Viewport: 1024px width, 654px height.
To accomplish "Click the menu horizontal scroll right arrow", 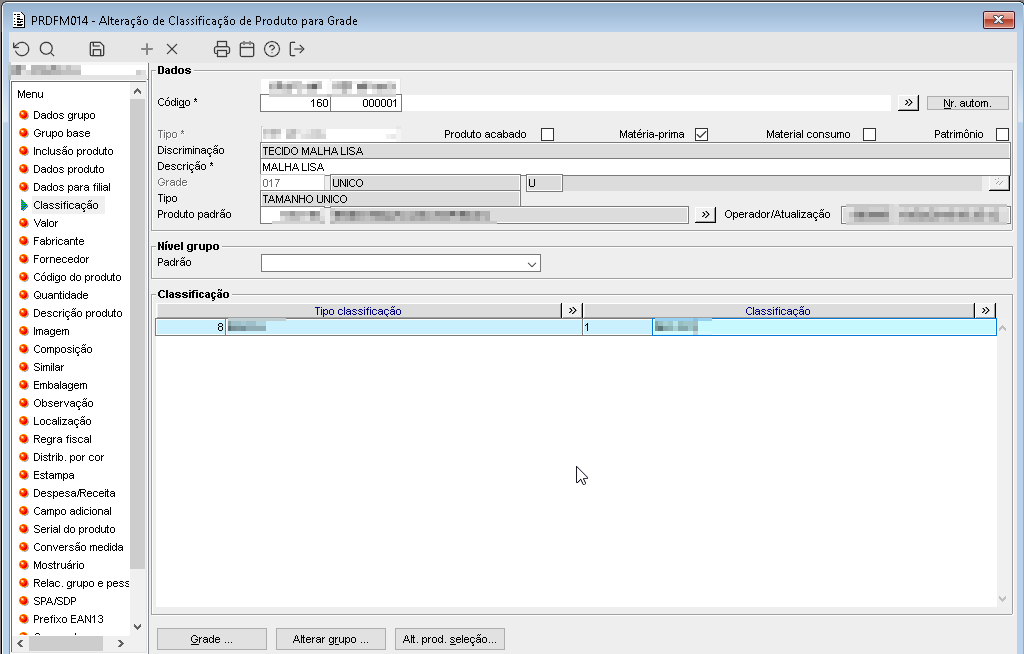I will 121,644.
